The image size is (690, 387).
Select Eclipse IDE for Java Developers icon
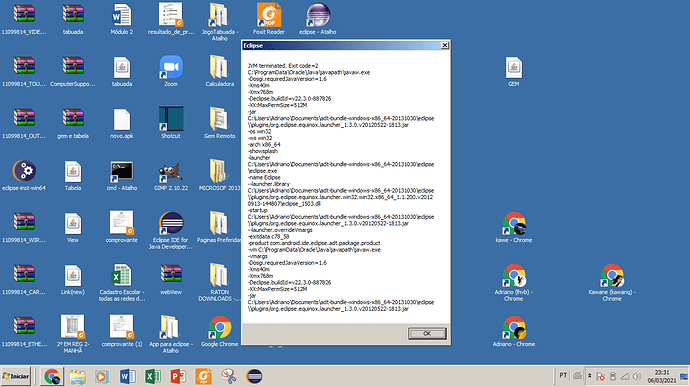click(171, 230)
